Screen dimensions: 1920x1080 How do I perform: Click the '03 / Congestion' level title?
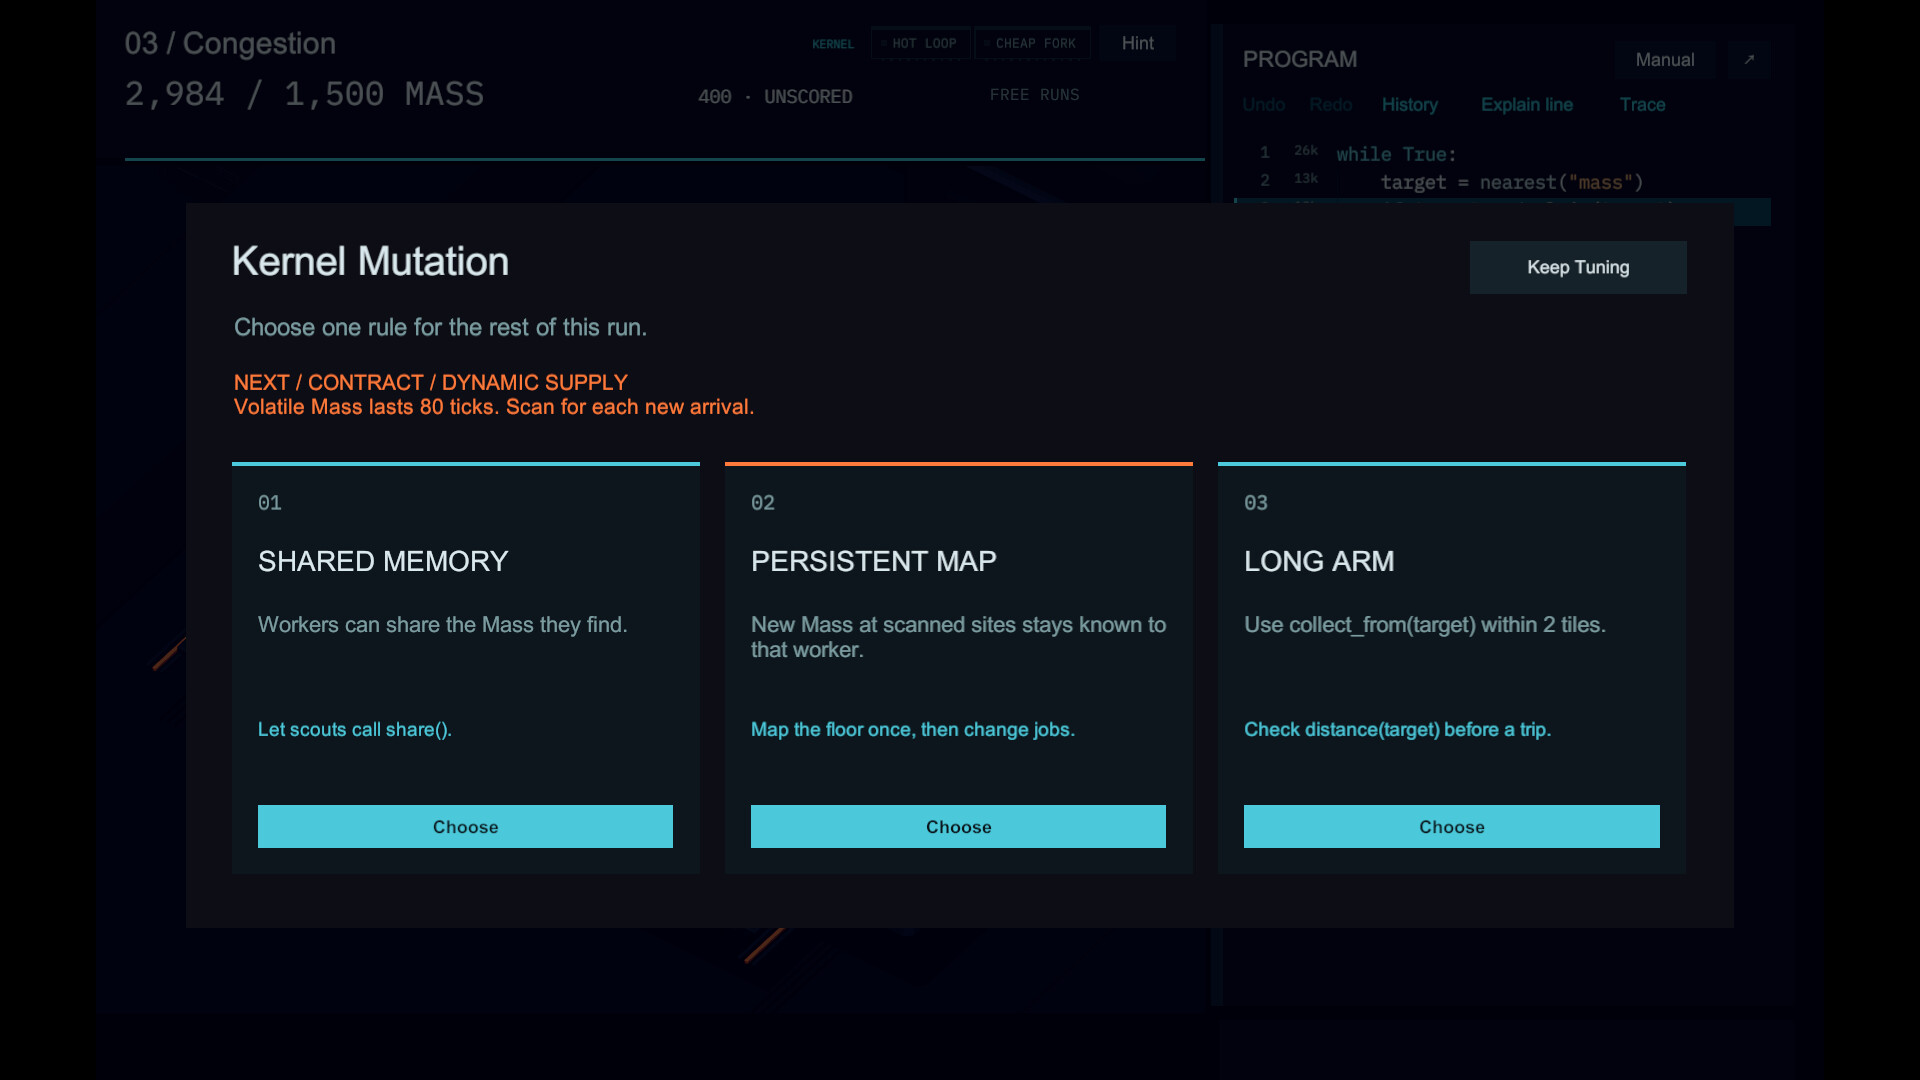click(230, 44)
